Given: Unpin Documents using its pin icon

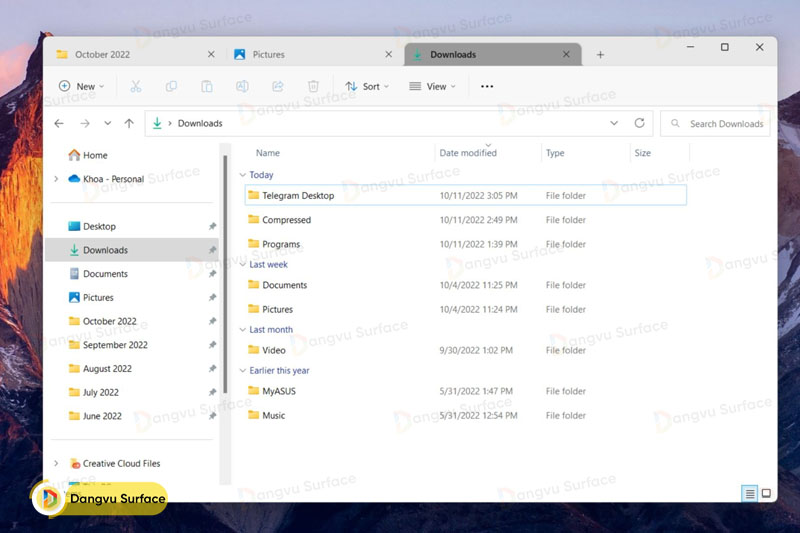Looking at the screenshot, I should coord(212,274).
